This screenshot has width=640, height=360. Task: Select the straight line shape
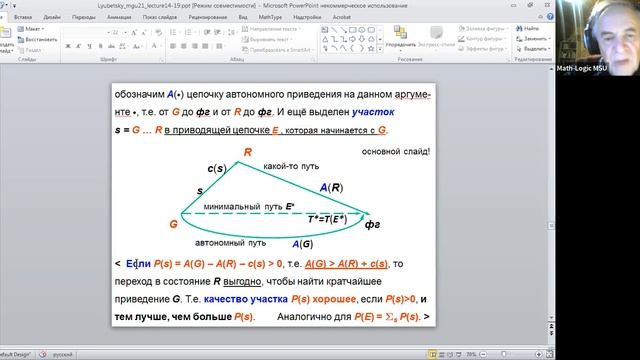(x=334, y=30)
